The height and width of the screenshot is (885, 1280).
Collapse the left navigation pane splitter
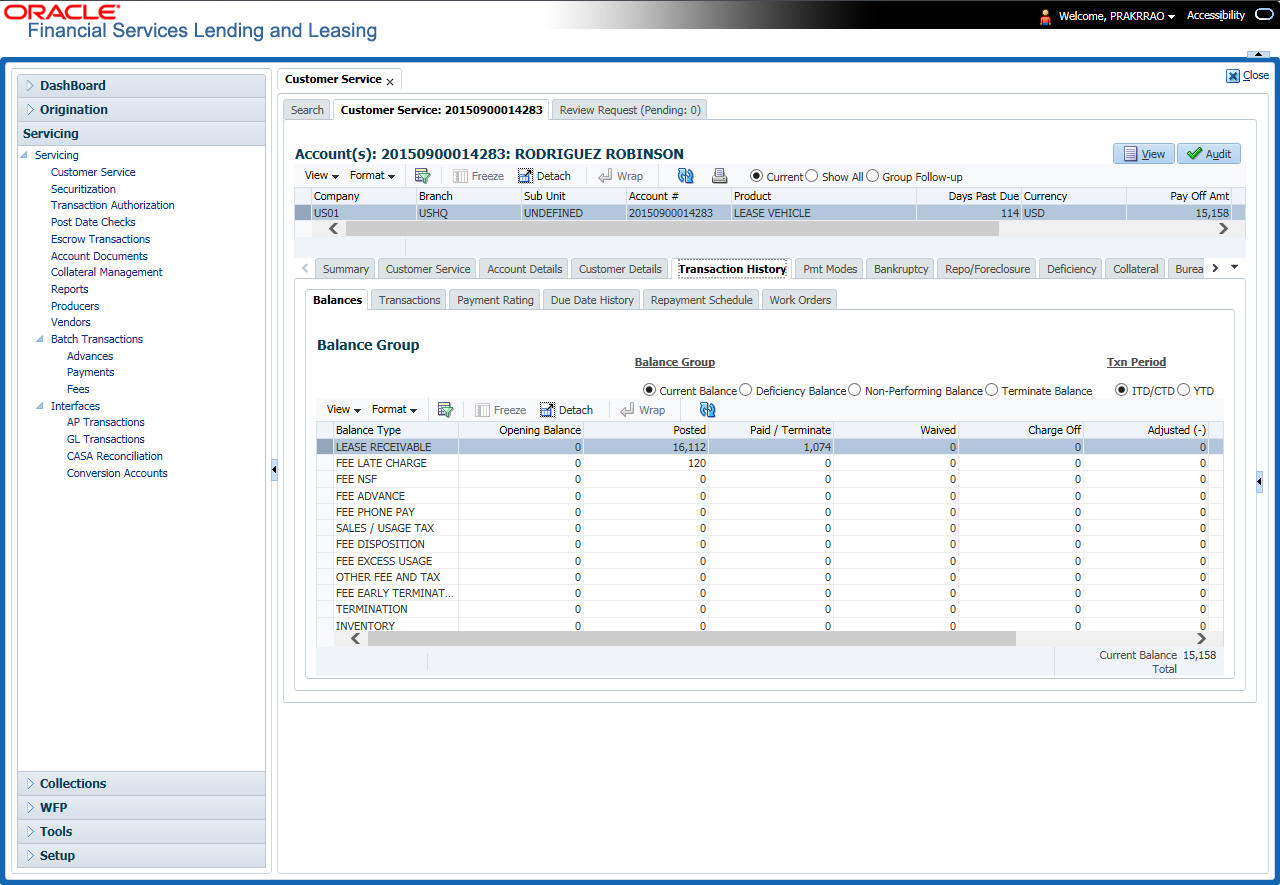(274, 471)
